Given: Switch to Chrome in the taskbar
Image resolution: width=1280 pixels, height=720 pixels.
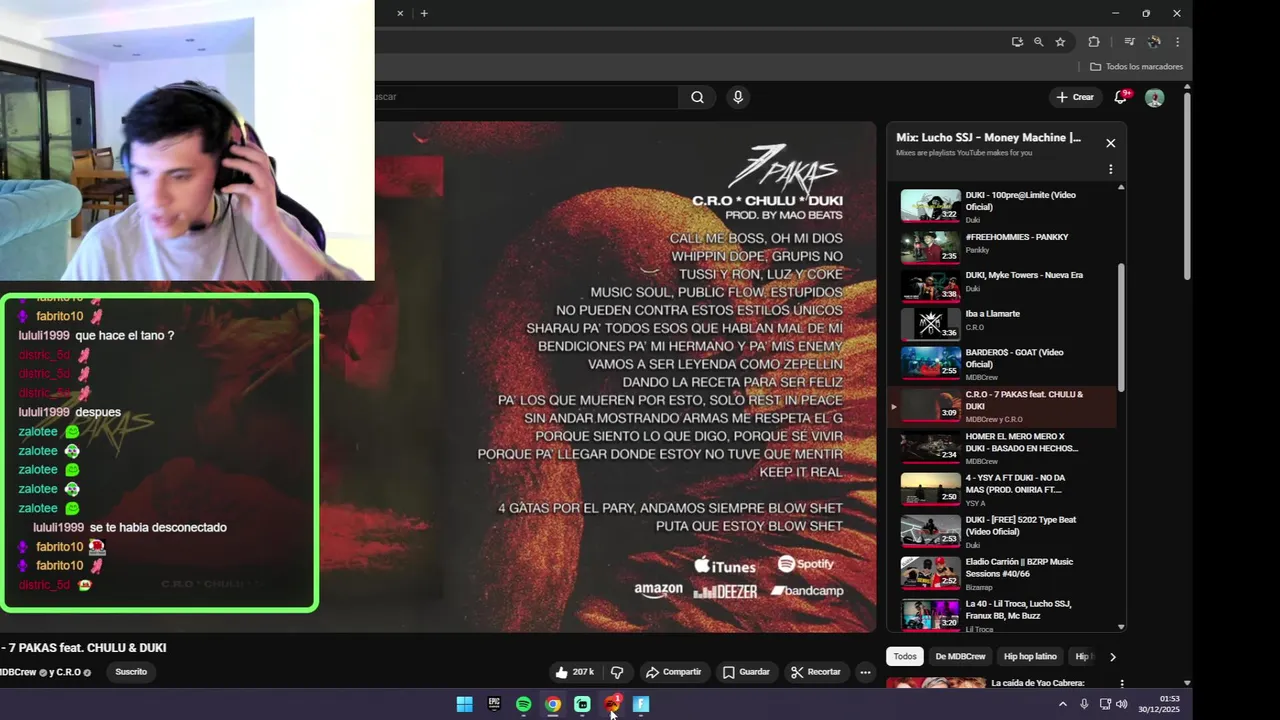Looking at the screenshot, I should [553, 704].
